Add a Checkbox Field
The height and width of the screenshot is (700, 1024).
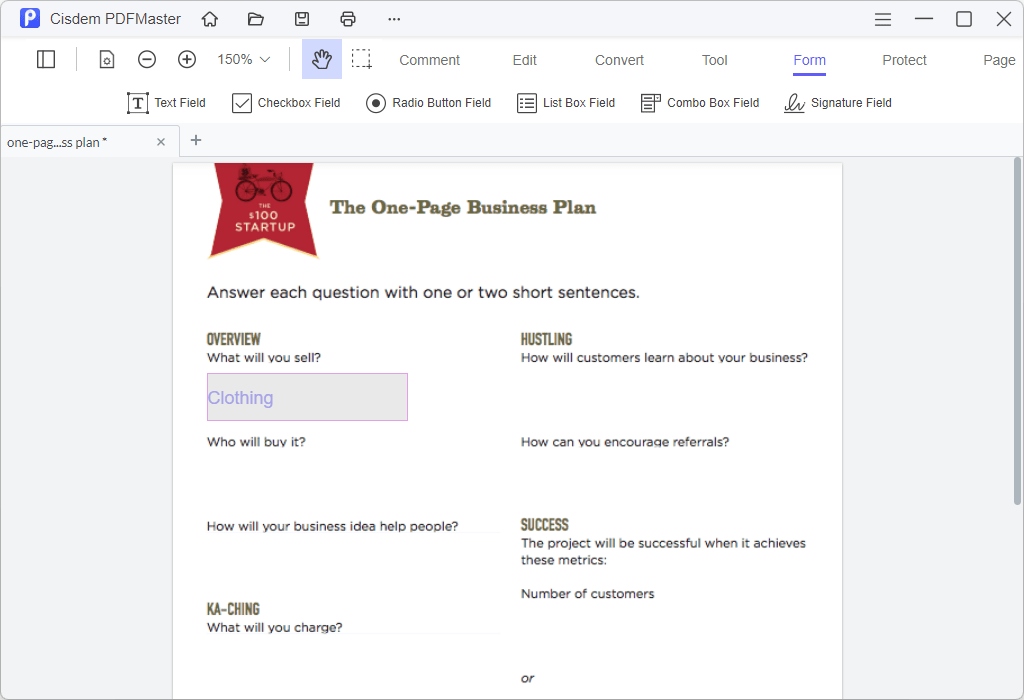coord(286,103)
